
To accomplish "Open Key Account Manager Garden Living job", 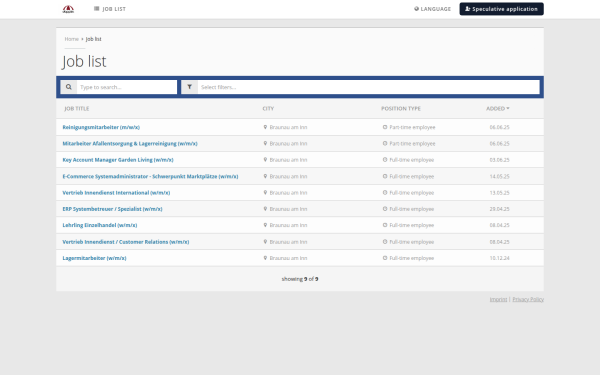I will click(x=118, y=160).
